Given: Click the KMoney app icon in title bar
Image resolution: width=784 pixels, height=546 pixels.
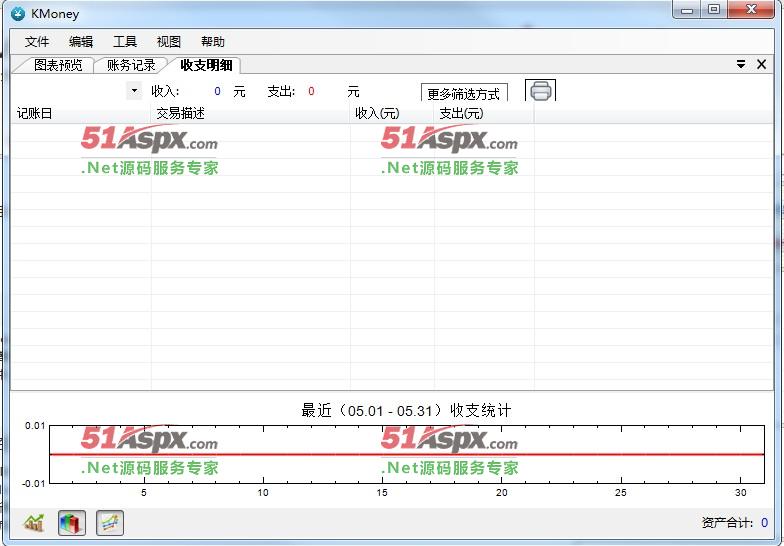Looking at the screenshot, I should click(18, 14).
